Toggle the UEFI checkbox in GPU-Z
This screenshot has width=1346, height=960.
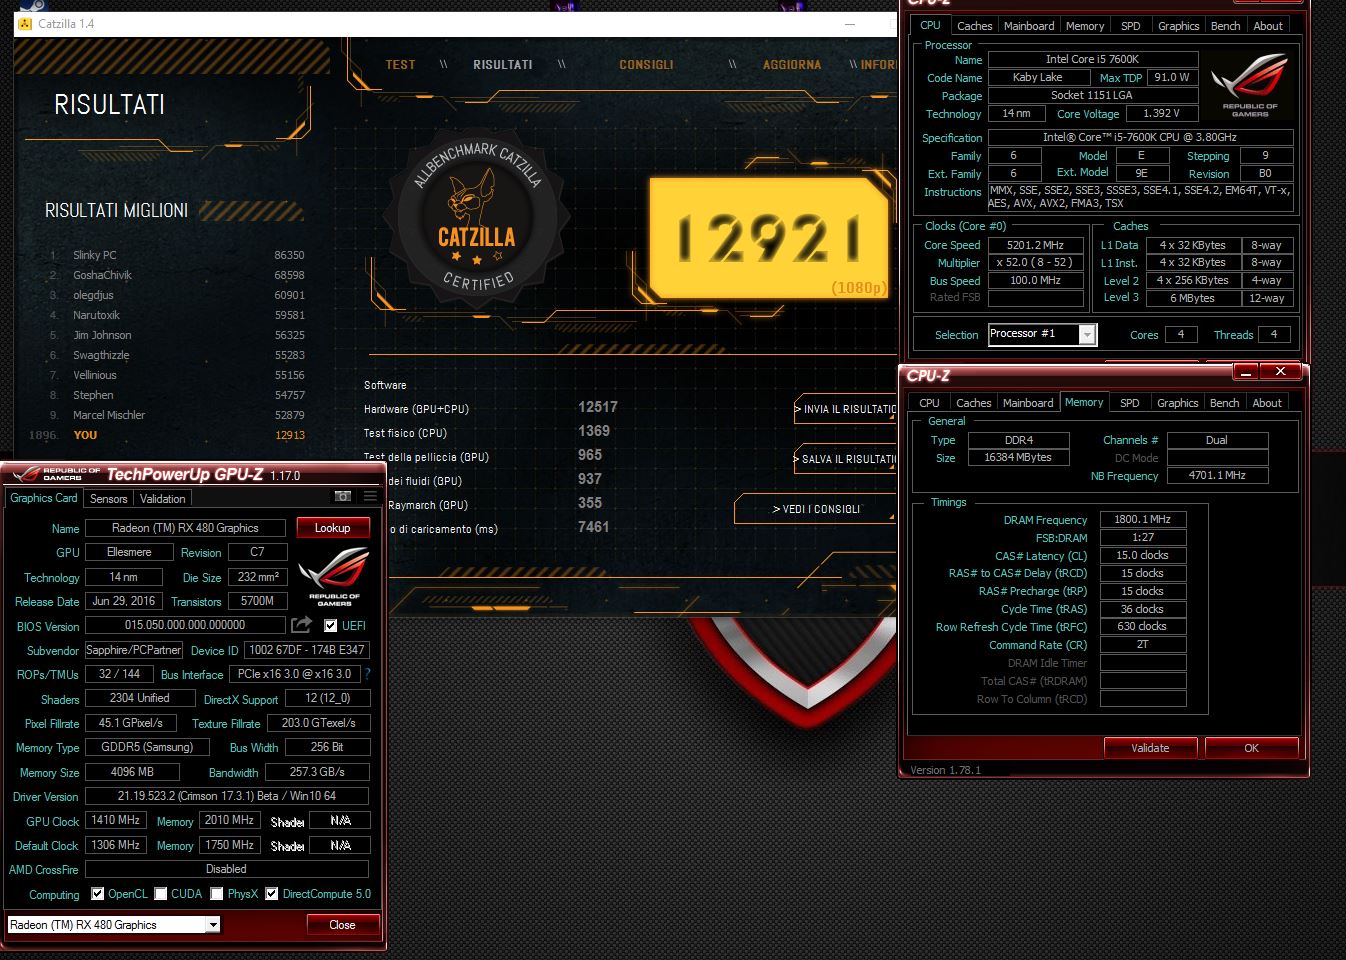(x=331, y=626)
